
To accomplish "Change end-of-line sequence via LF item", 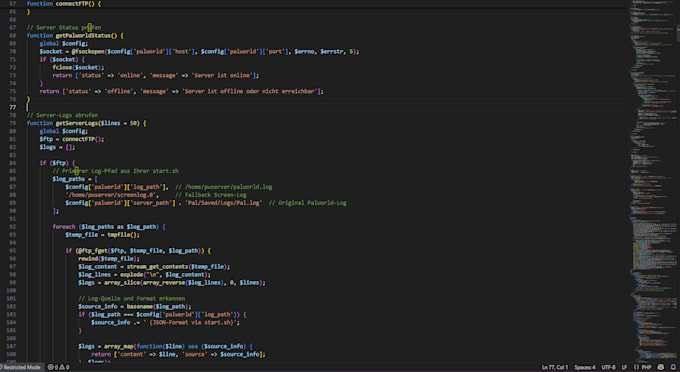I will (624, 367).
